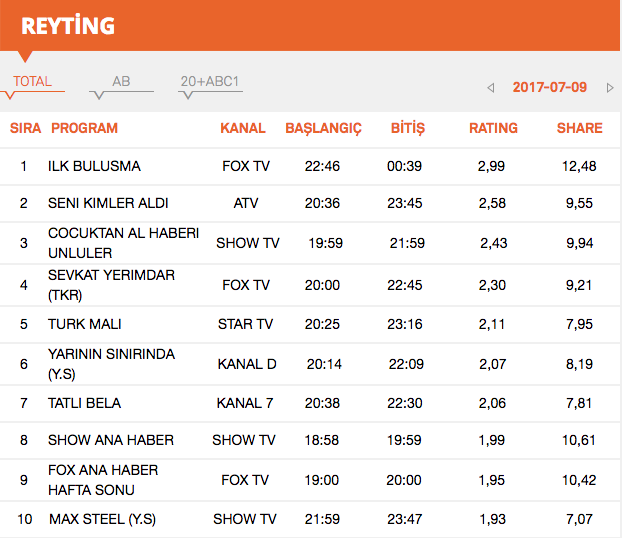Click the next date arrow

tap(610, 88)
